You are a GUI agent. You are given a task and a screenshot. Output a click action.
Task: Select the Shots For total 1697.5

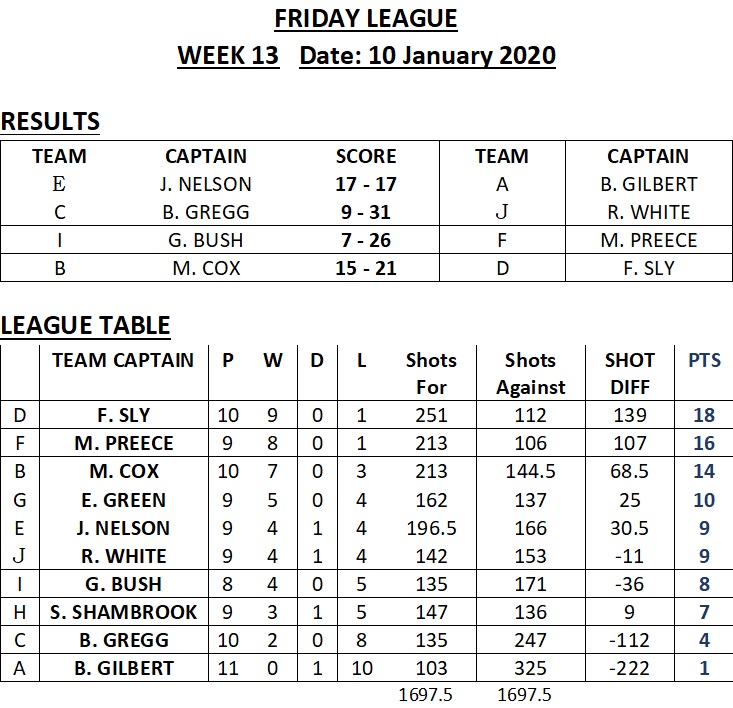point(425,695)
